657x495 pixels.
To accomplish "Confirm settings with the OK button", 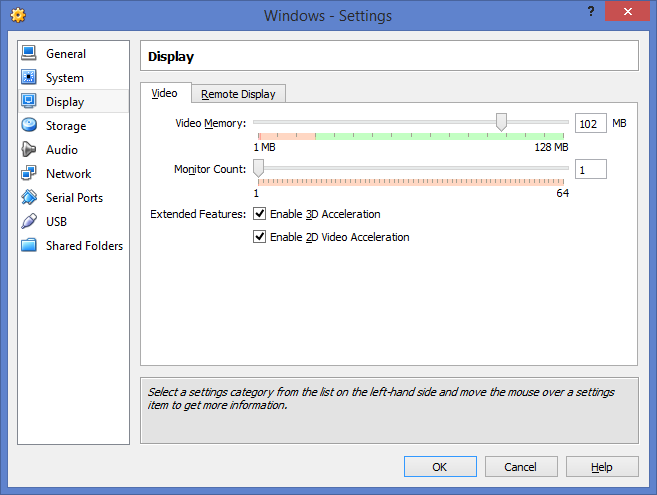I will (x=440, y=466).
